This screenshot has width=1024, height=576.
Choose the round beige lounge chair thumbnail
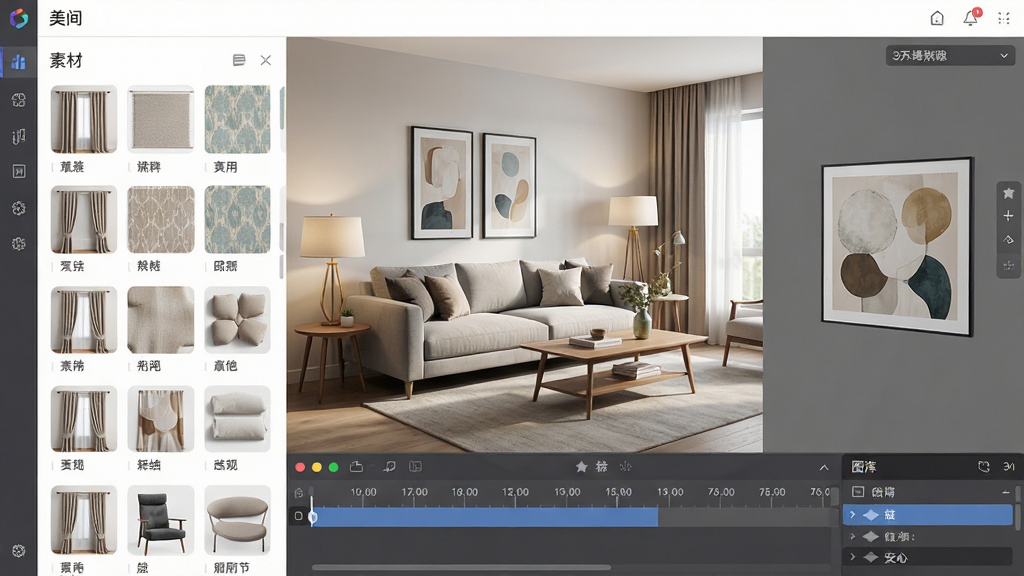point(237,520)
